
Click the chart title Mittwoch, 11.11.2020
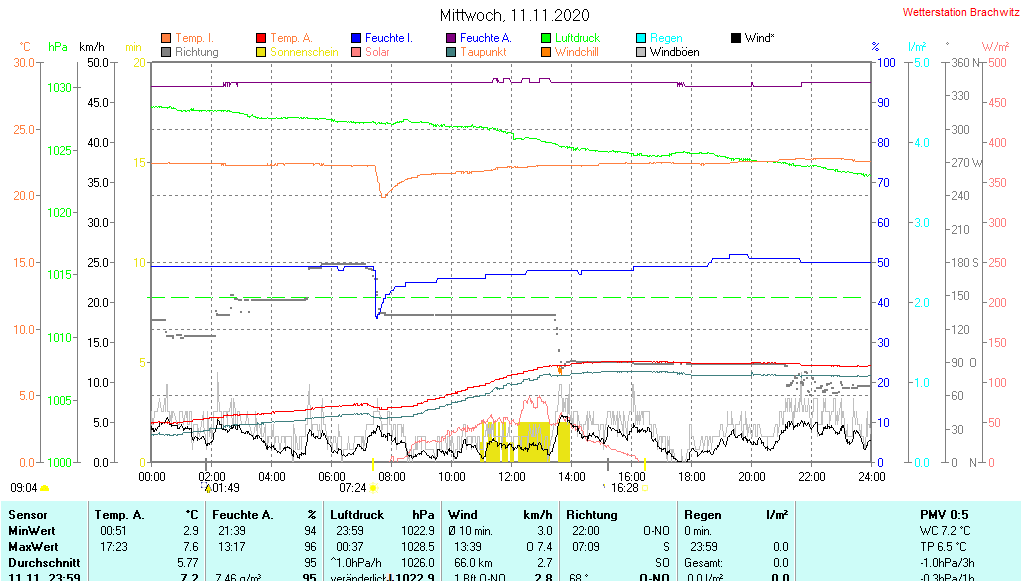tap(514, 15)
